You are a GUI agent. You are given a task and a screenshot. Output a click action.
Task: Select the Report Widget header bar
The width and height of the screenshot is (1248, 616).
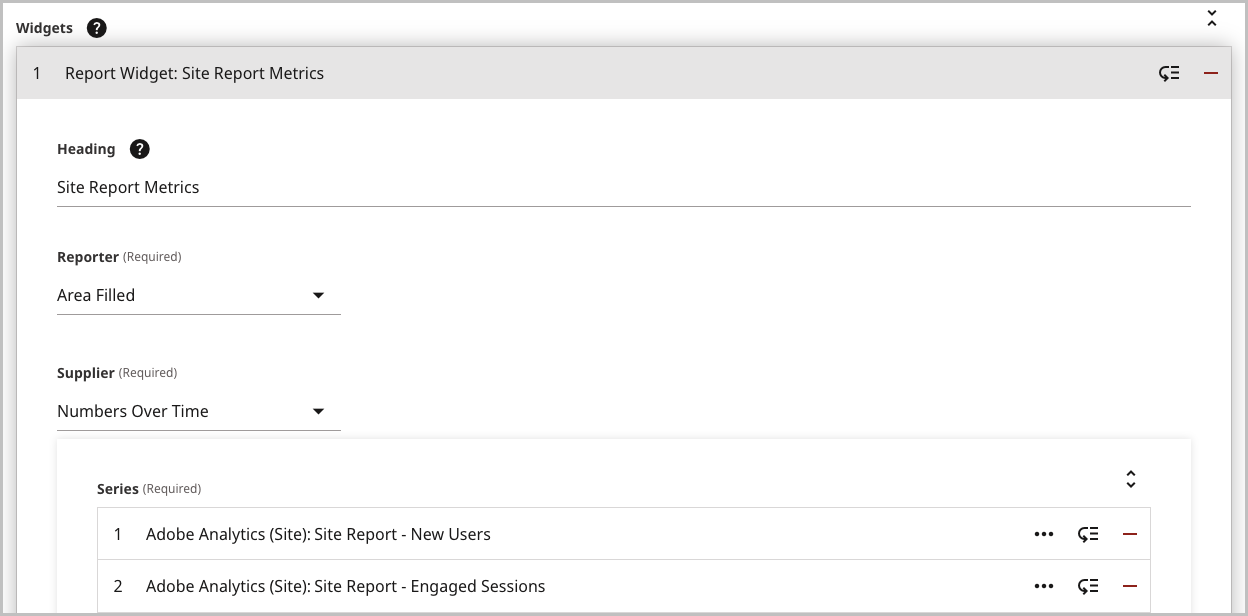pos(500,72)
